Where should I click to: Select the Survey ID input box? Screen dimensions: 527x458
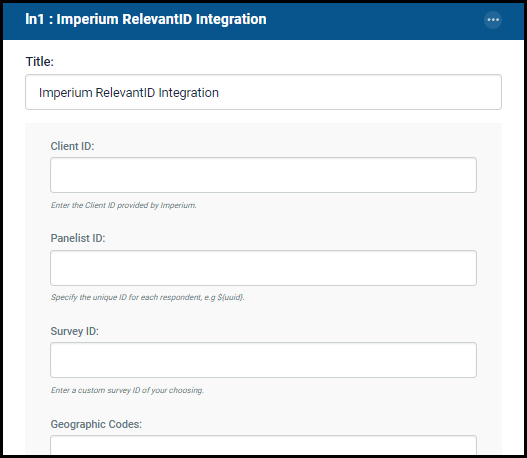(263, 360)
